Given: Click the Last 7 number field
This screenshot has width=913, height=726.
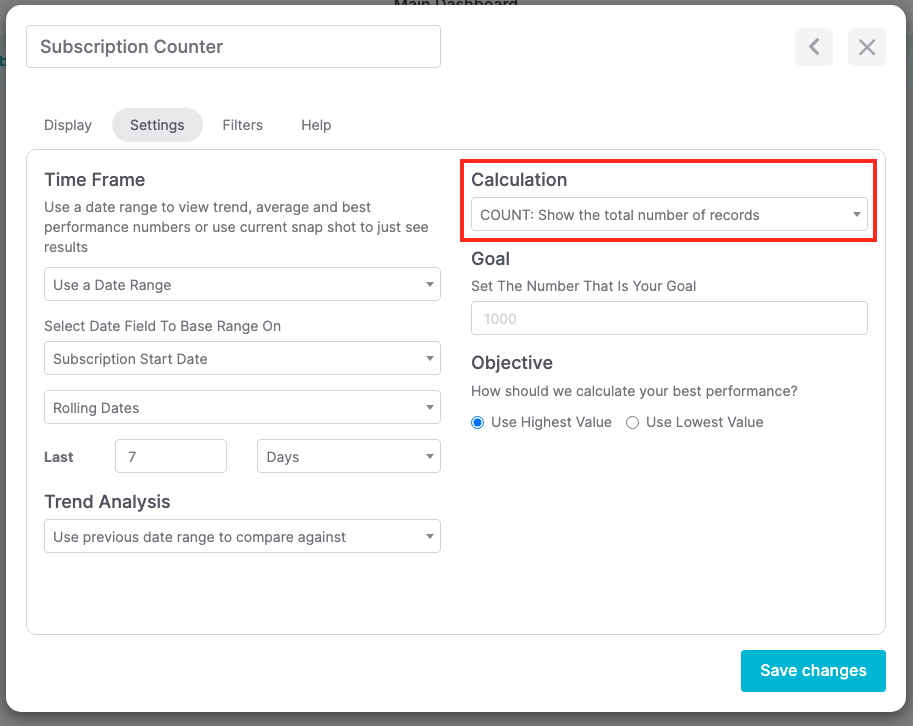Looking at the screenshot, I should coord(170,457).
